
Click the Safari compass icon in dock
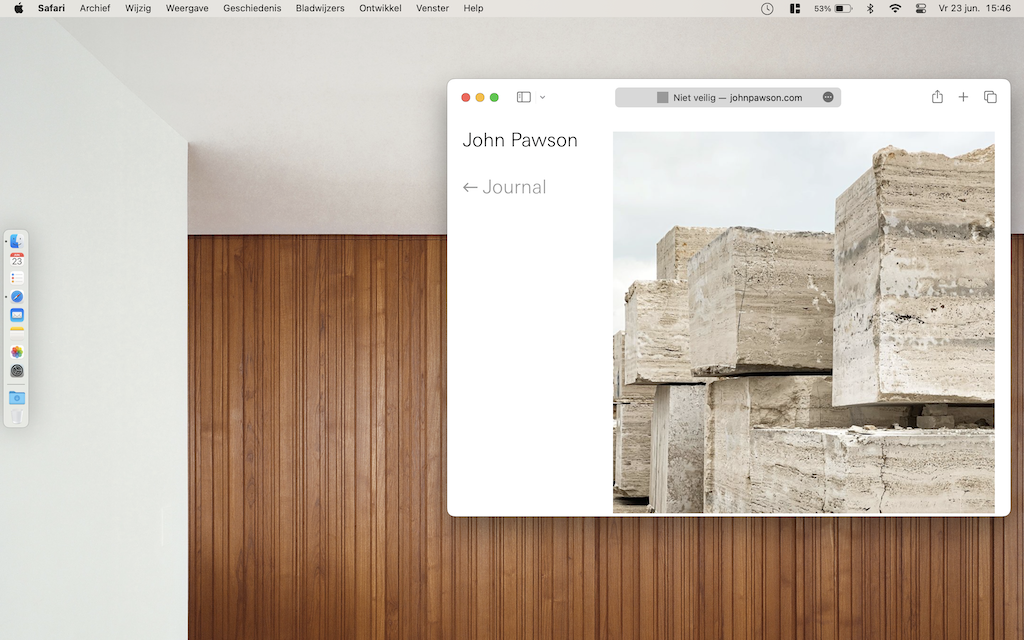pos(17,296)
